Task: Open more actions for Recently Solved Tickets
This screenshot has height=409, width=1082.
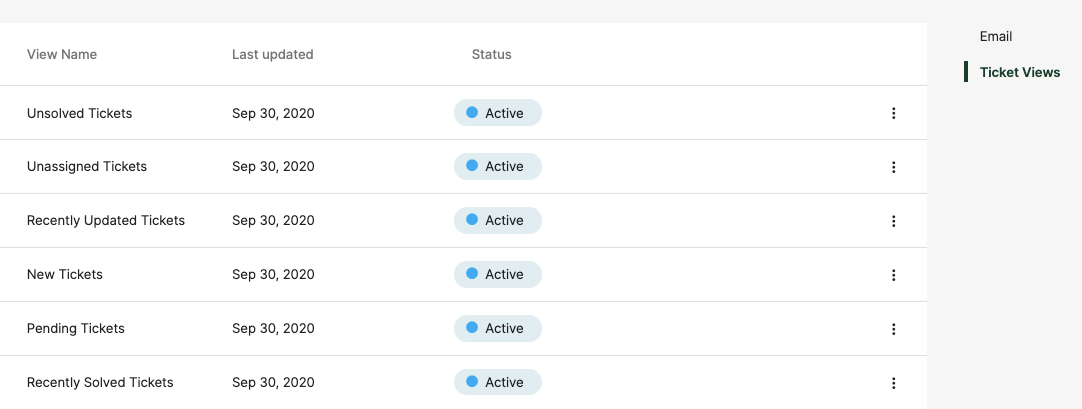Action: click(894, 383)
